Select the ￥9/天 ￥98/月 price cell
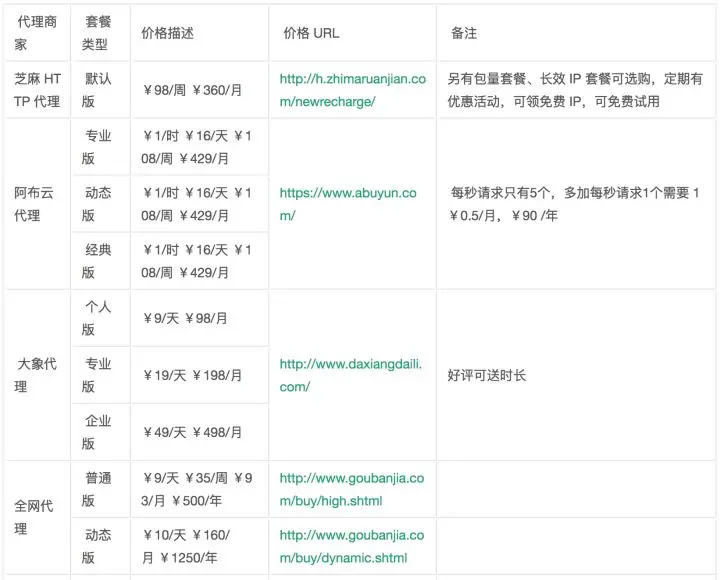Viewport: 720px width, 580px height. pos(200,318)
